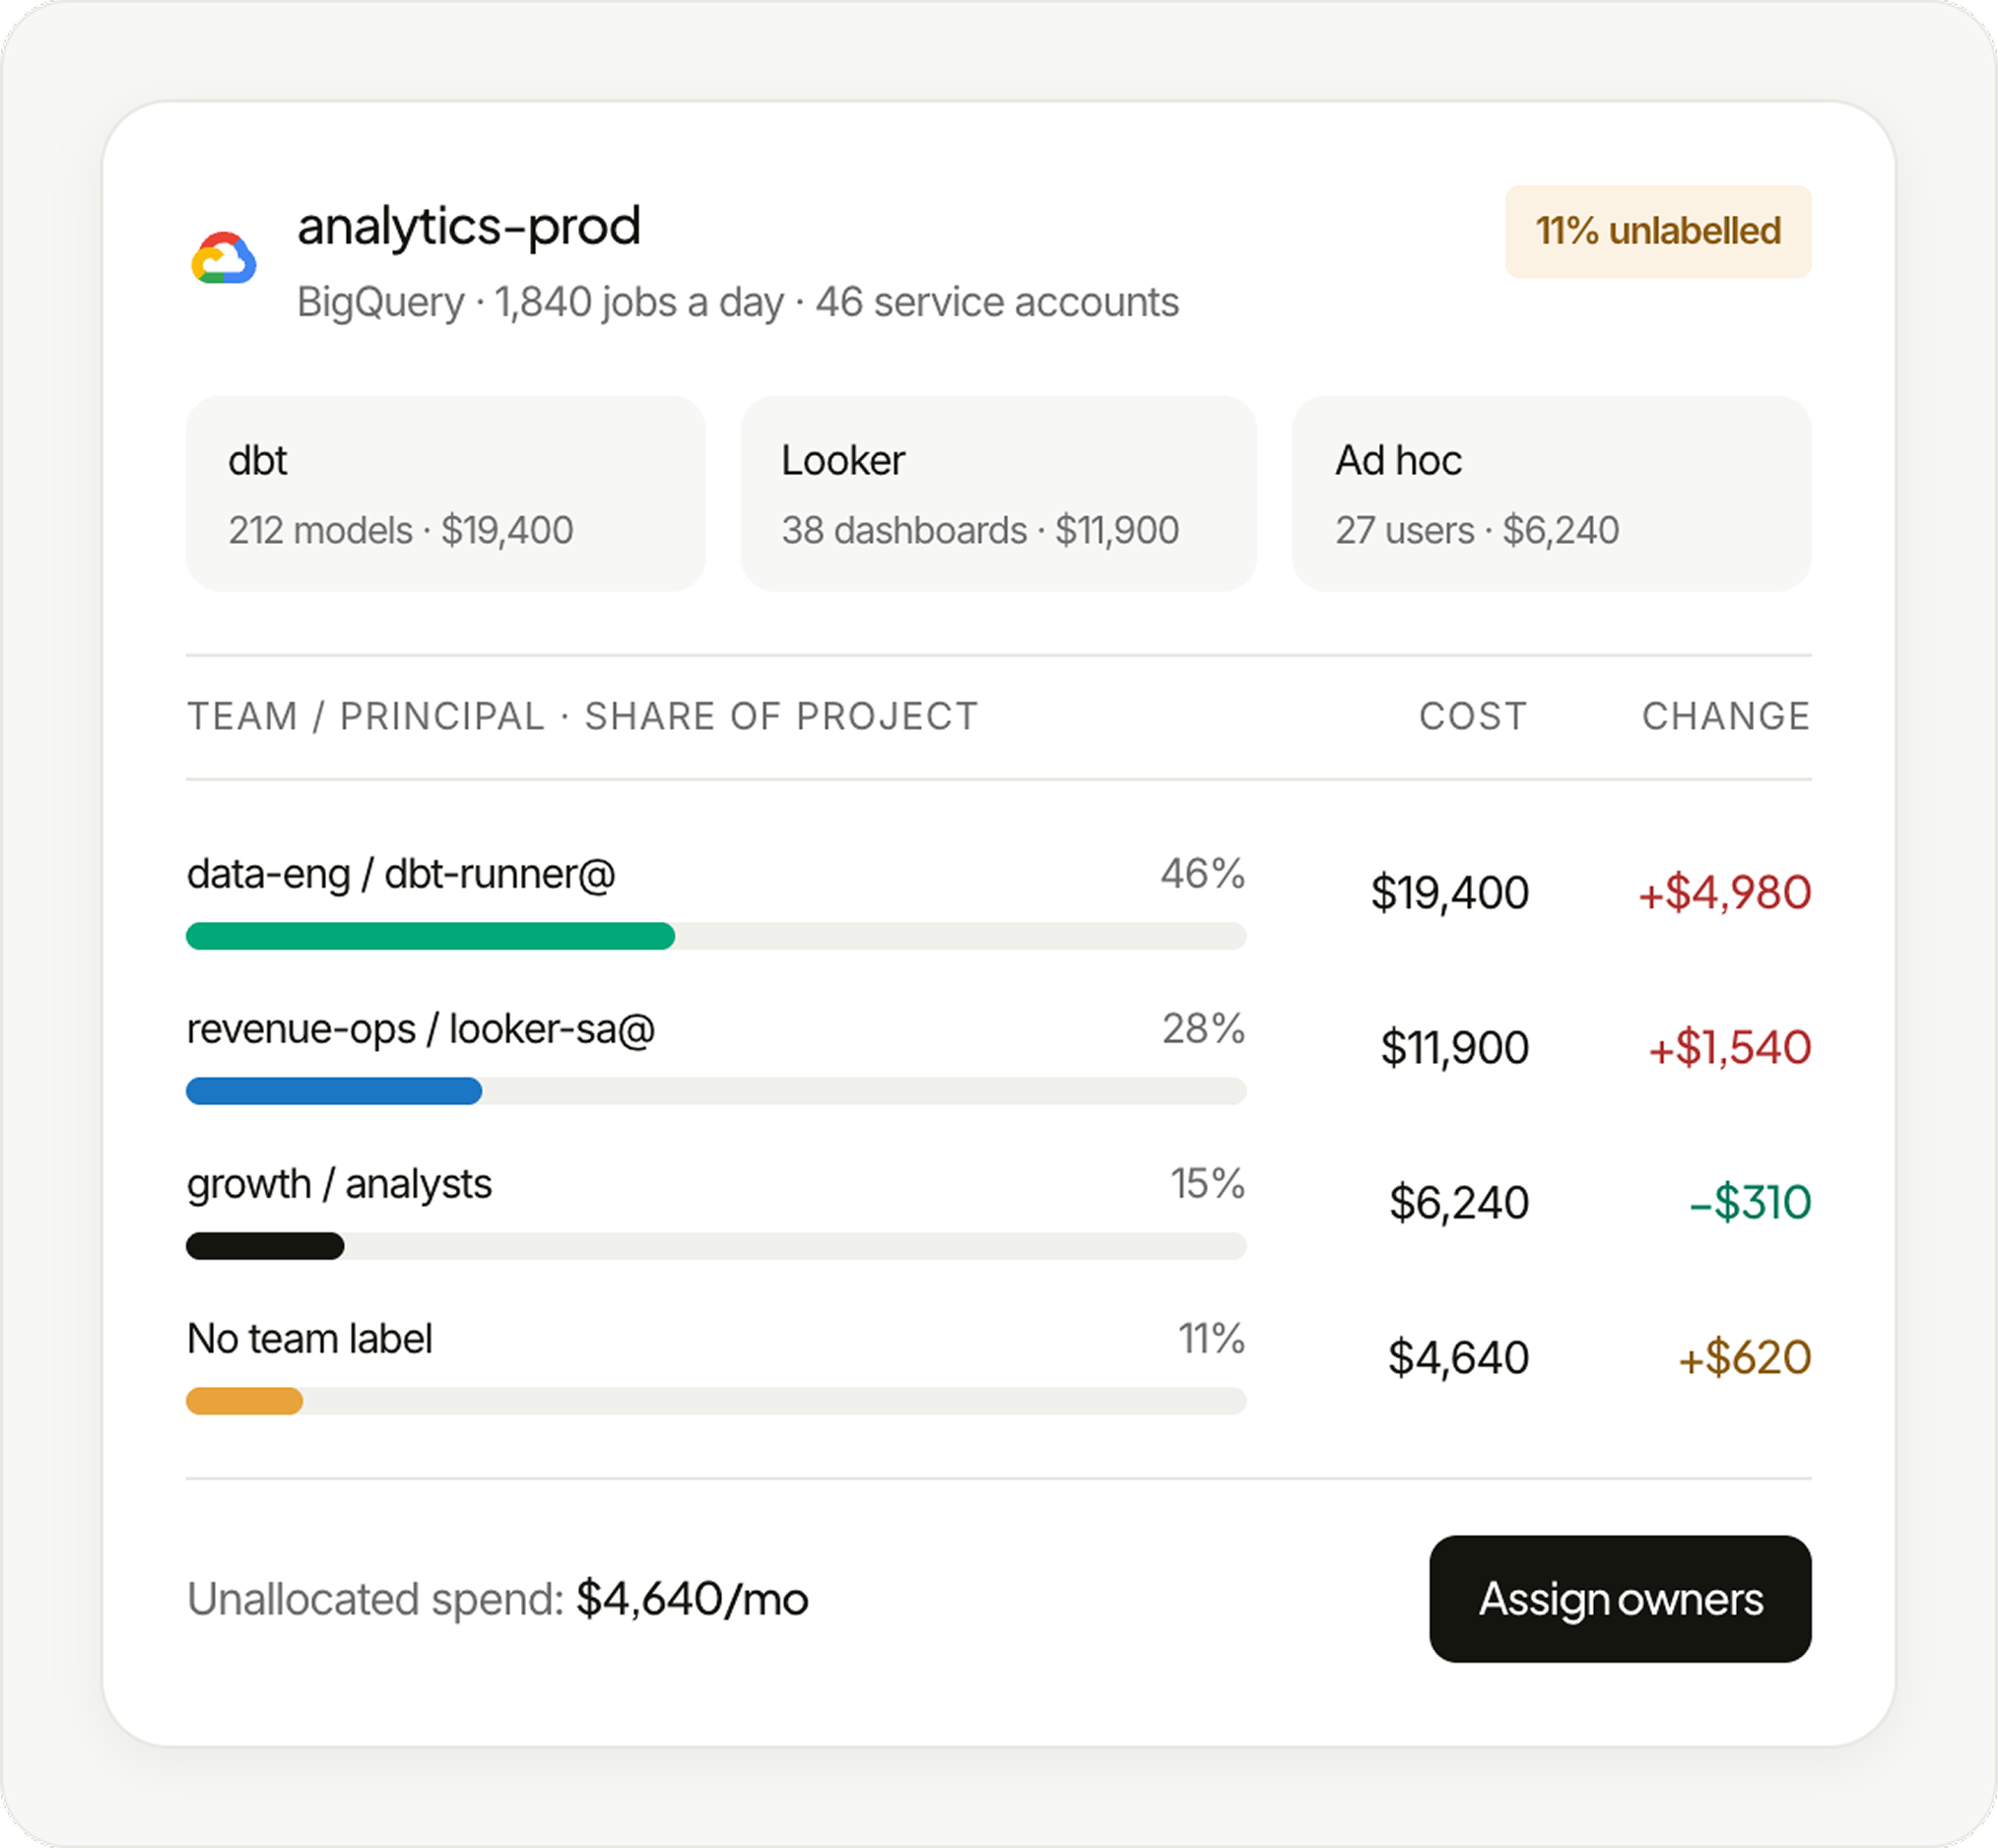Click the analytics-prod project title
This screenshot has width=1998, height=1848.
tap(469, 226)
